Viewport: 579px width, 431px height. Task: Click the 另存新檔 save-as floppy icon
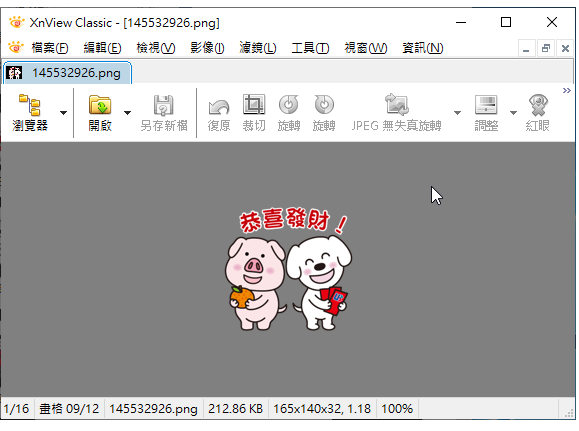point(164,105)
